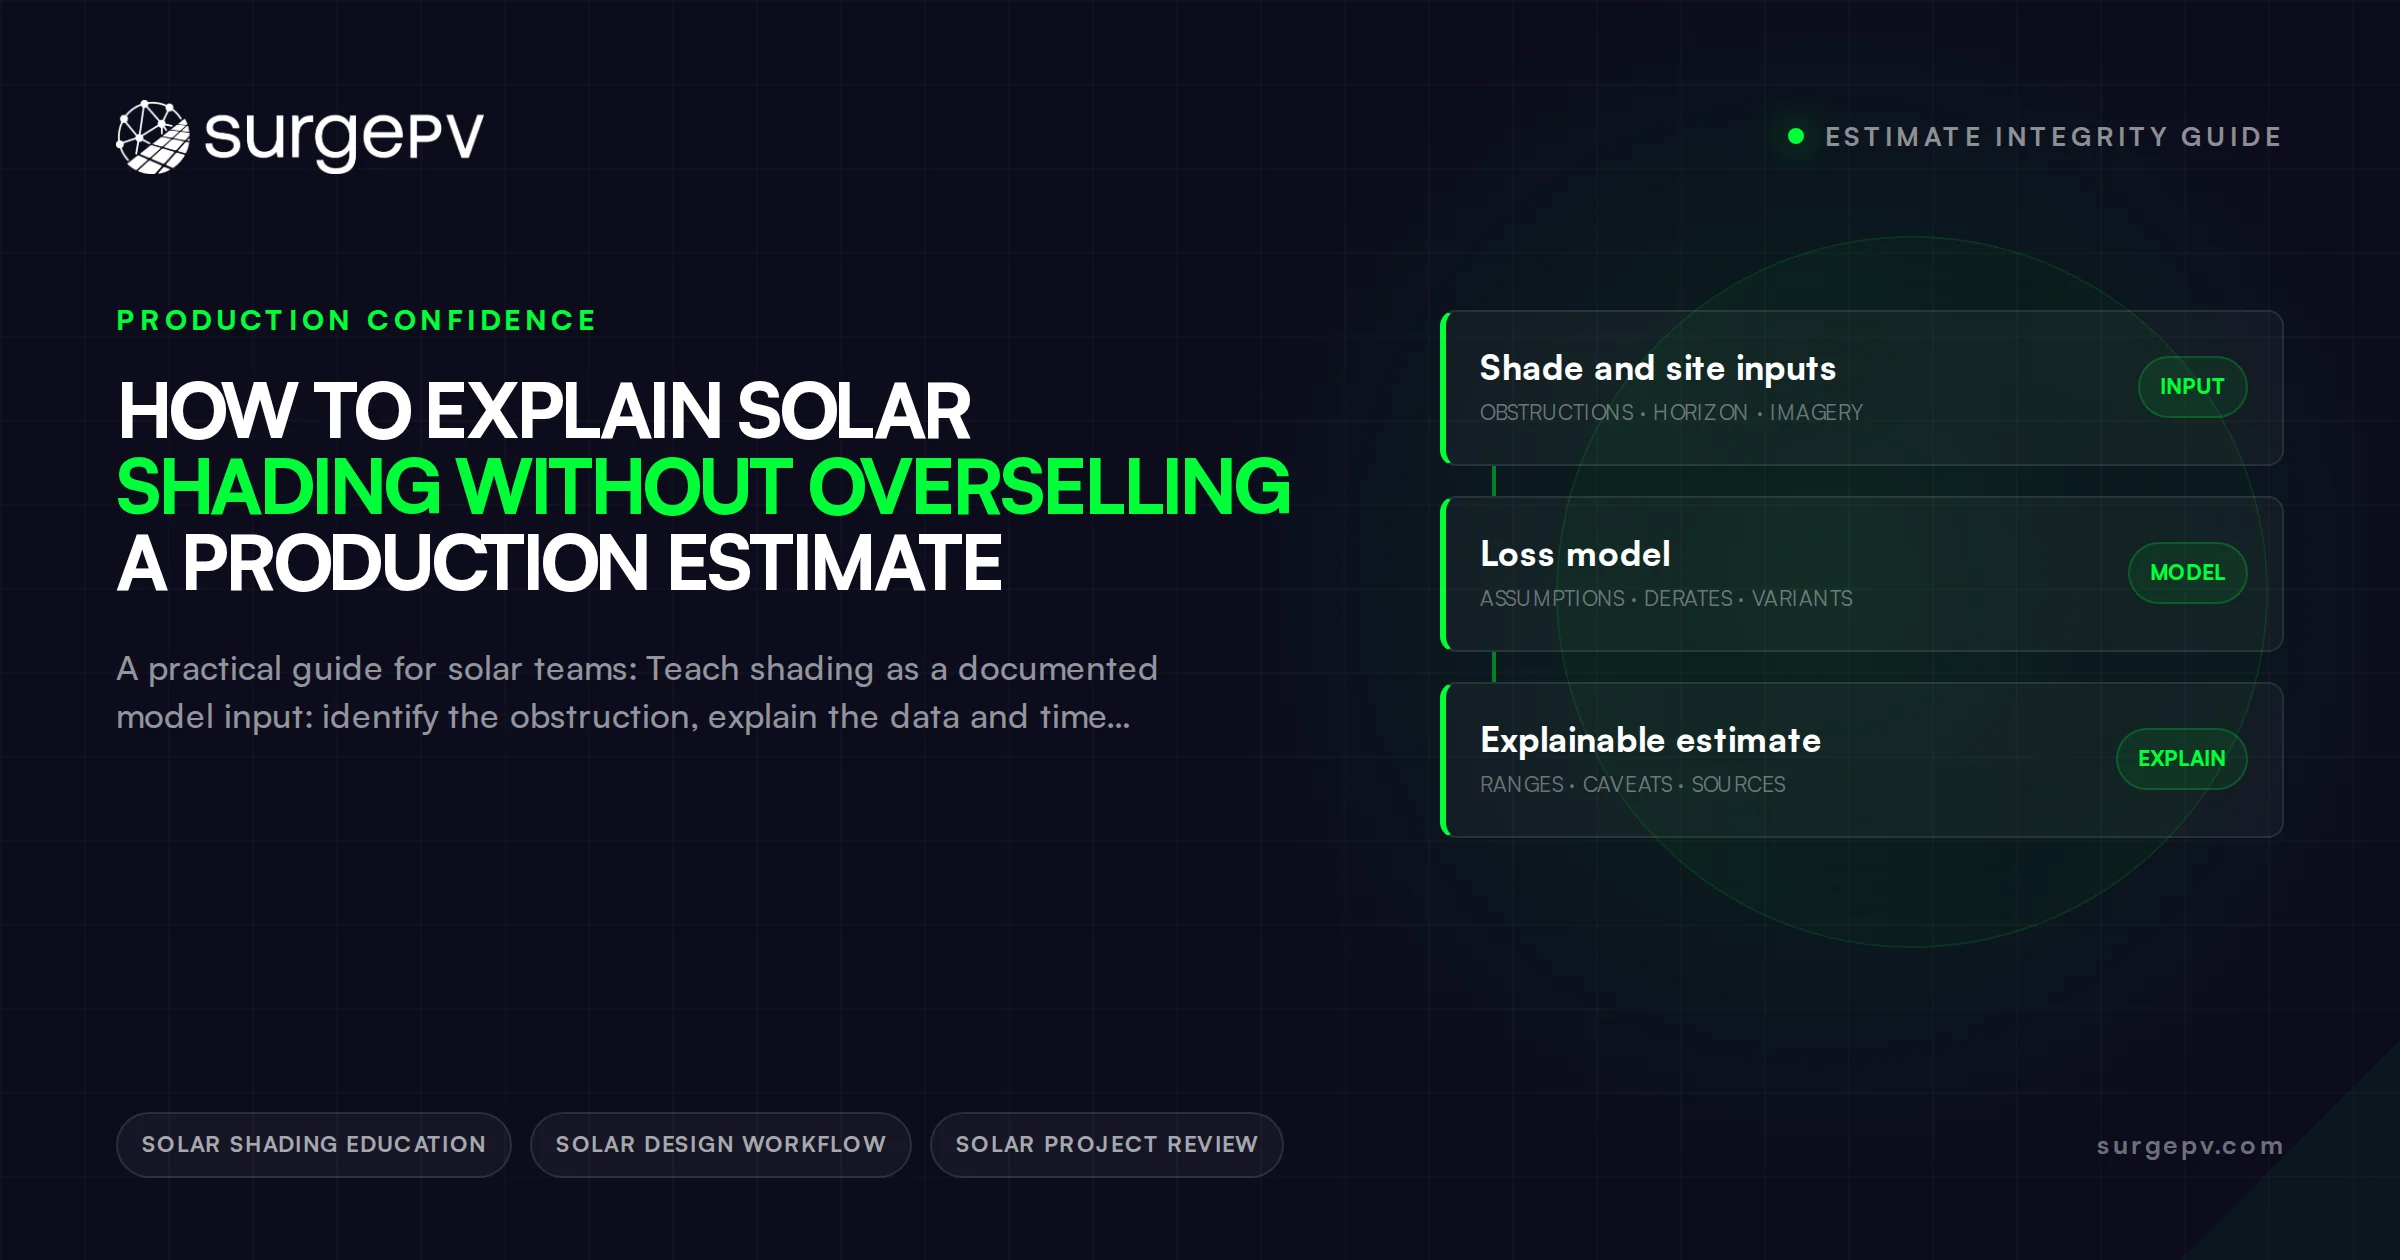This screenshot has width=2400, height=1260.
Task: Click the 'How to Explain Solar' headline line
Action: 544,411
